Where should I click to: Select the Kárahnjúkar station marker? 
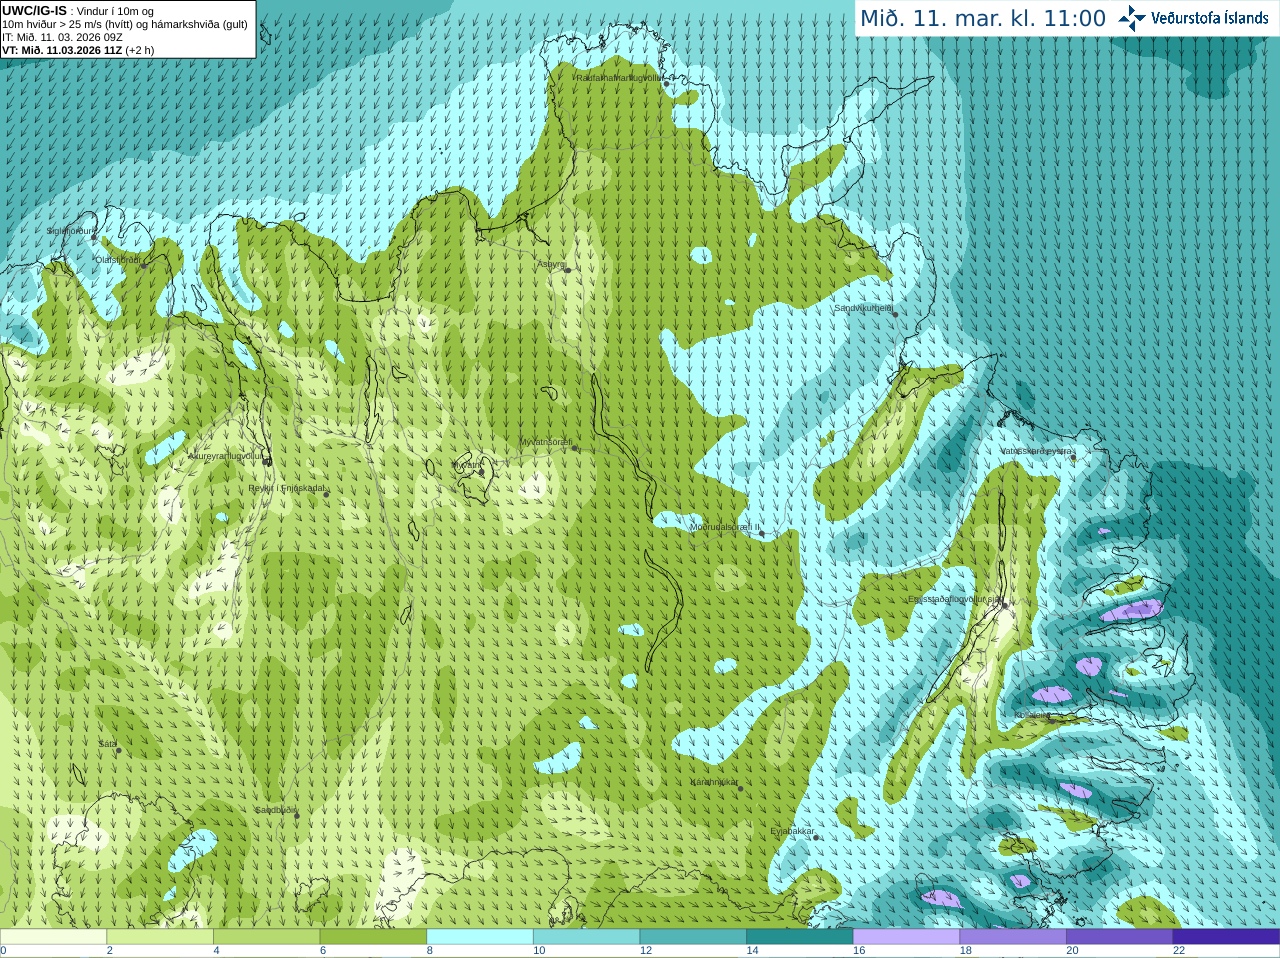pyautogui.click(x=741, y=788)
